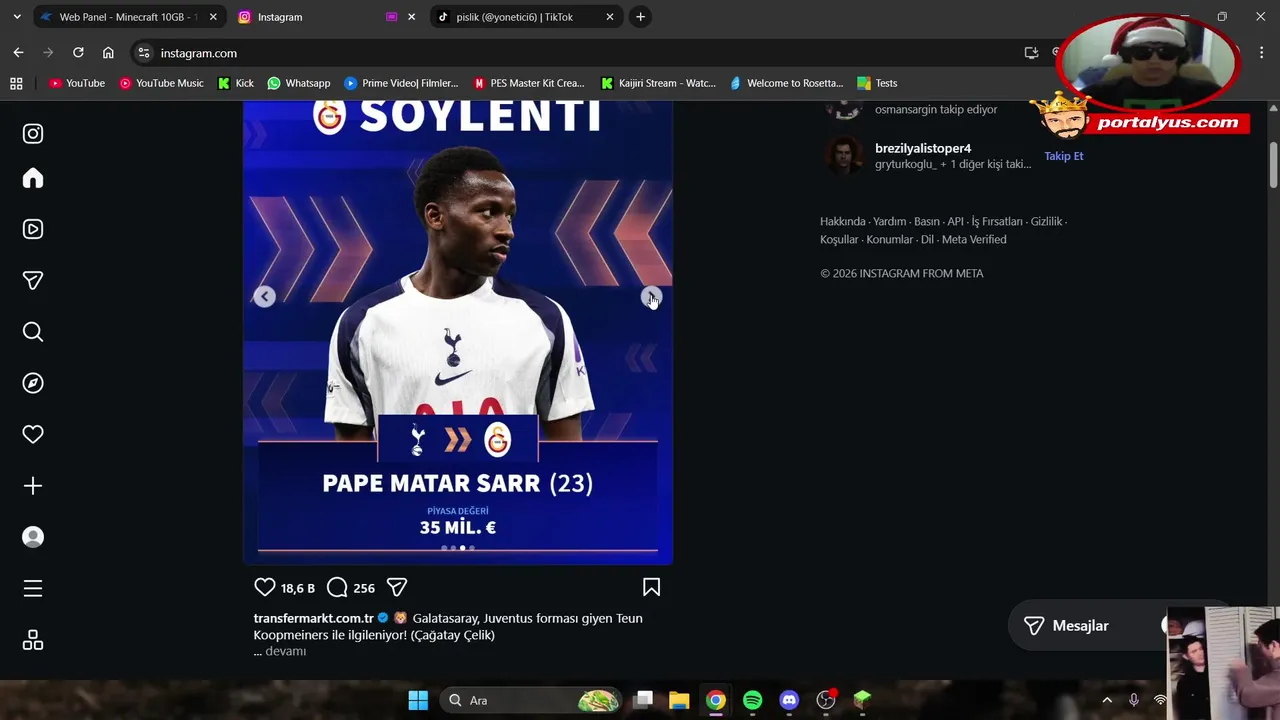Close the Web Panel Minecraft tab
1280x720 pixels.
[x=213, y=17]
